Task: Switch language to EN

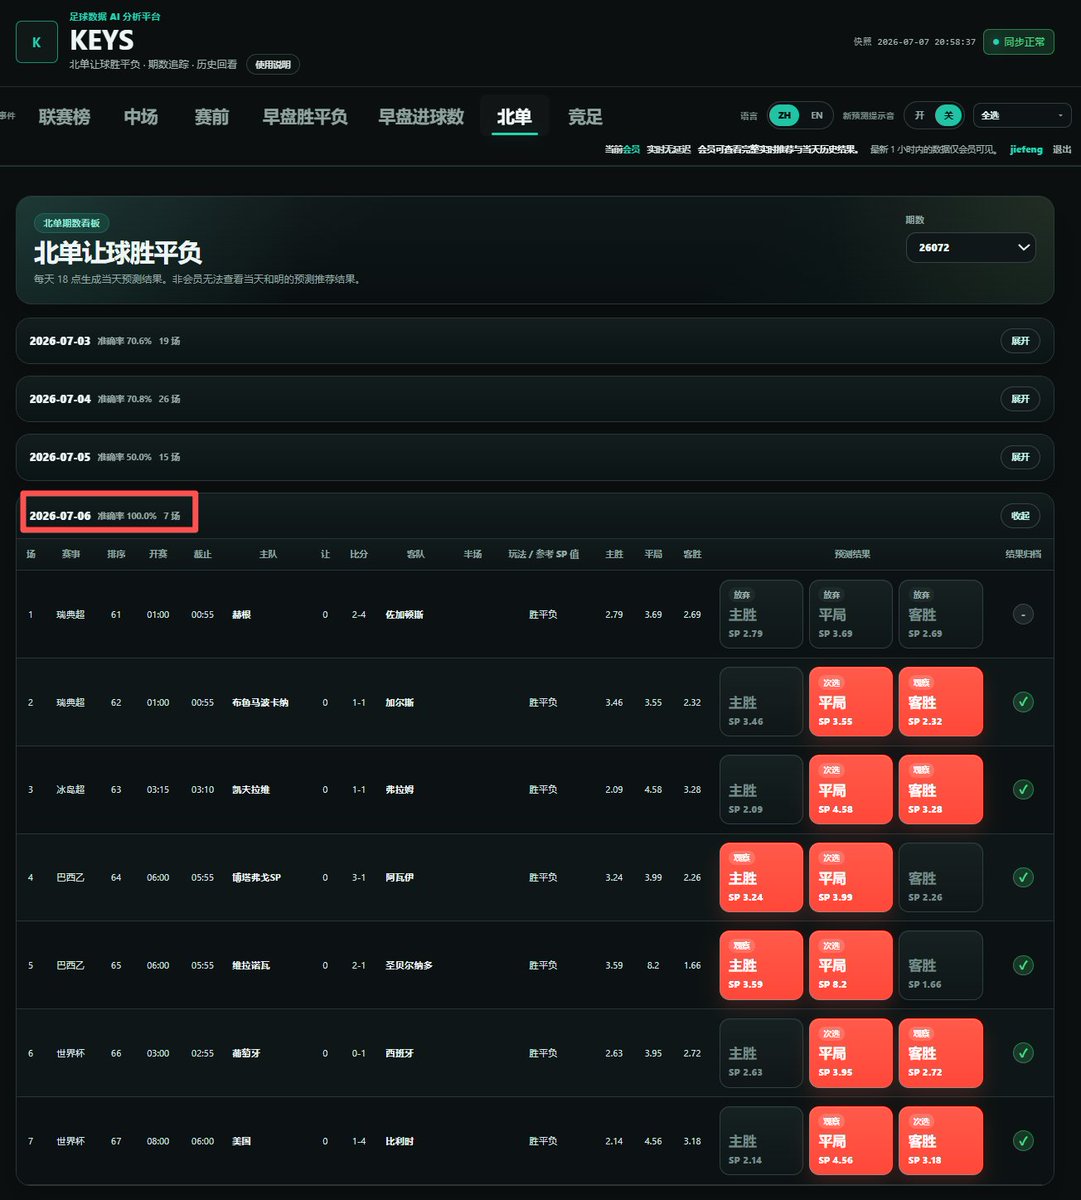Action: tap(816, 115)
